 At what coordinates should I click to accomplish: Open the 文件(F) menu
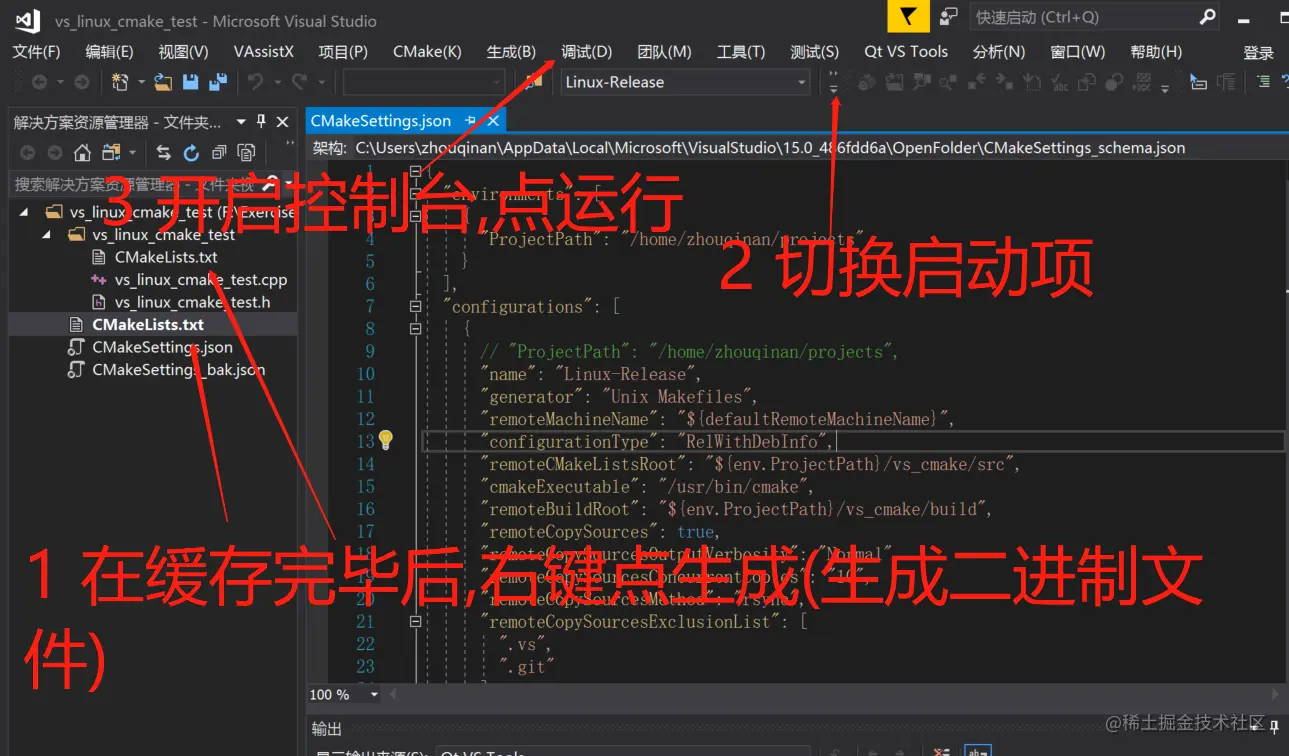(36, 52)
